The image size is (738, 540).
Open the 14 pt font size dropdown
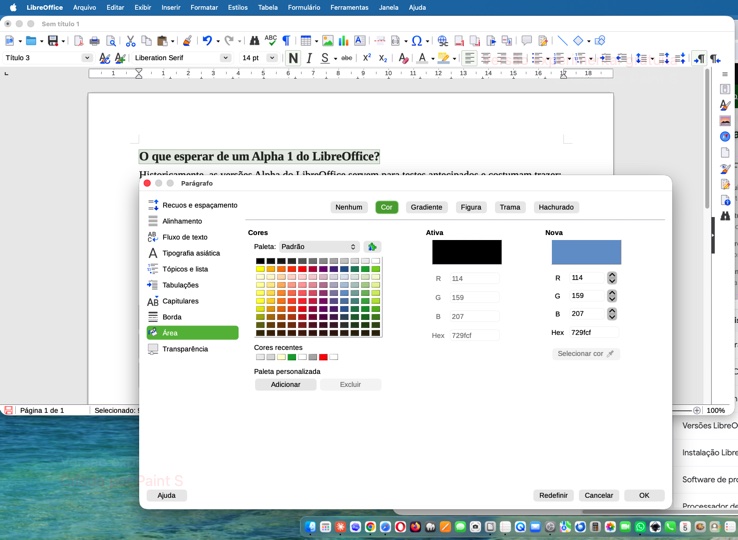pyautogui.click(x=272, y=58)
